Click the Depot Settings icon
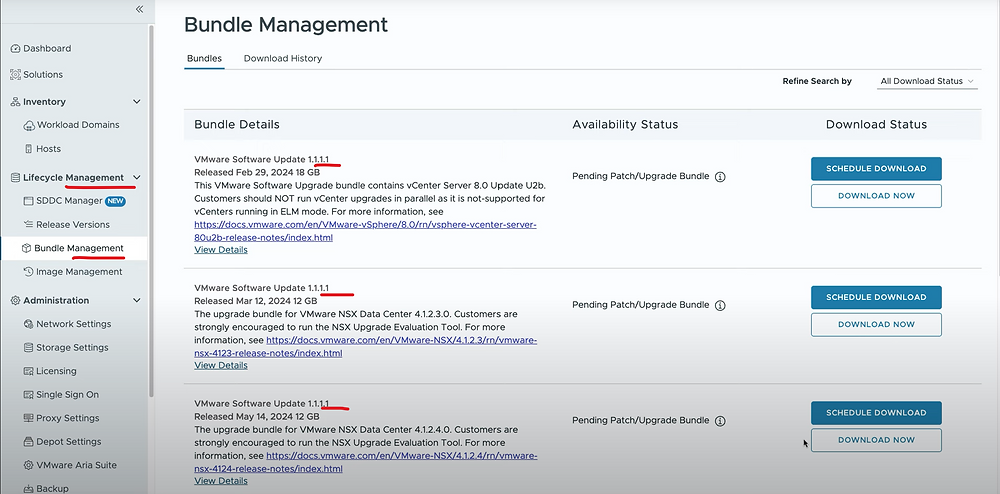 coord(29,442)
